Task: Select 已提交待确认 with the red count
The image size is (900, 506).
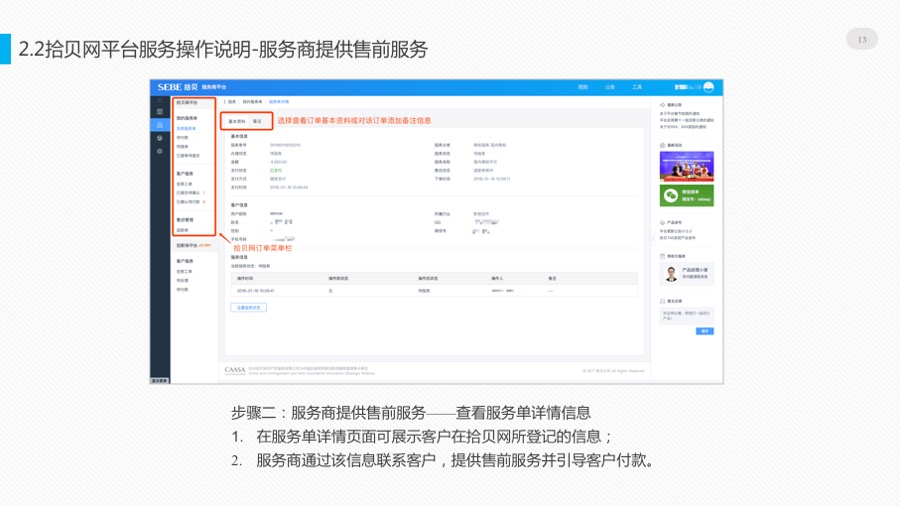Action: tap(190, 193)
